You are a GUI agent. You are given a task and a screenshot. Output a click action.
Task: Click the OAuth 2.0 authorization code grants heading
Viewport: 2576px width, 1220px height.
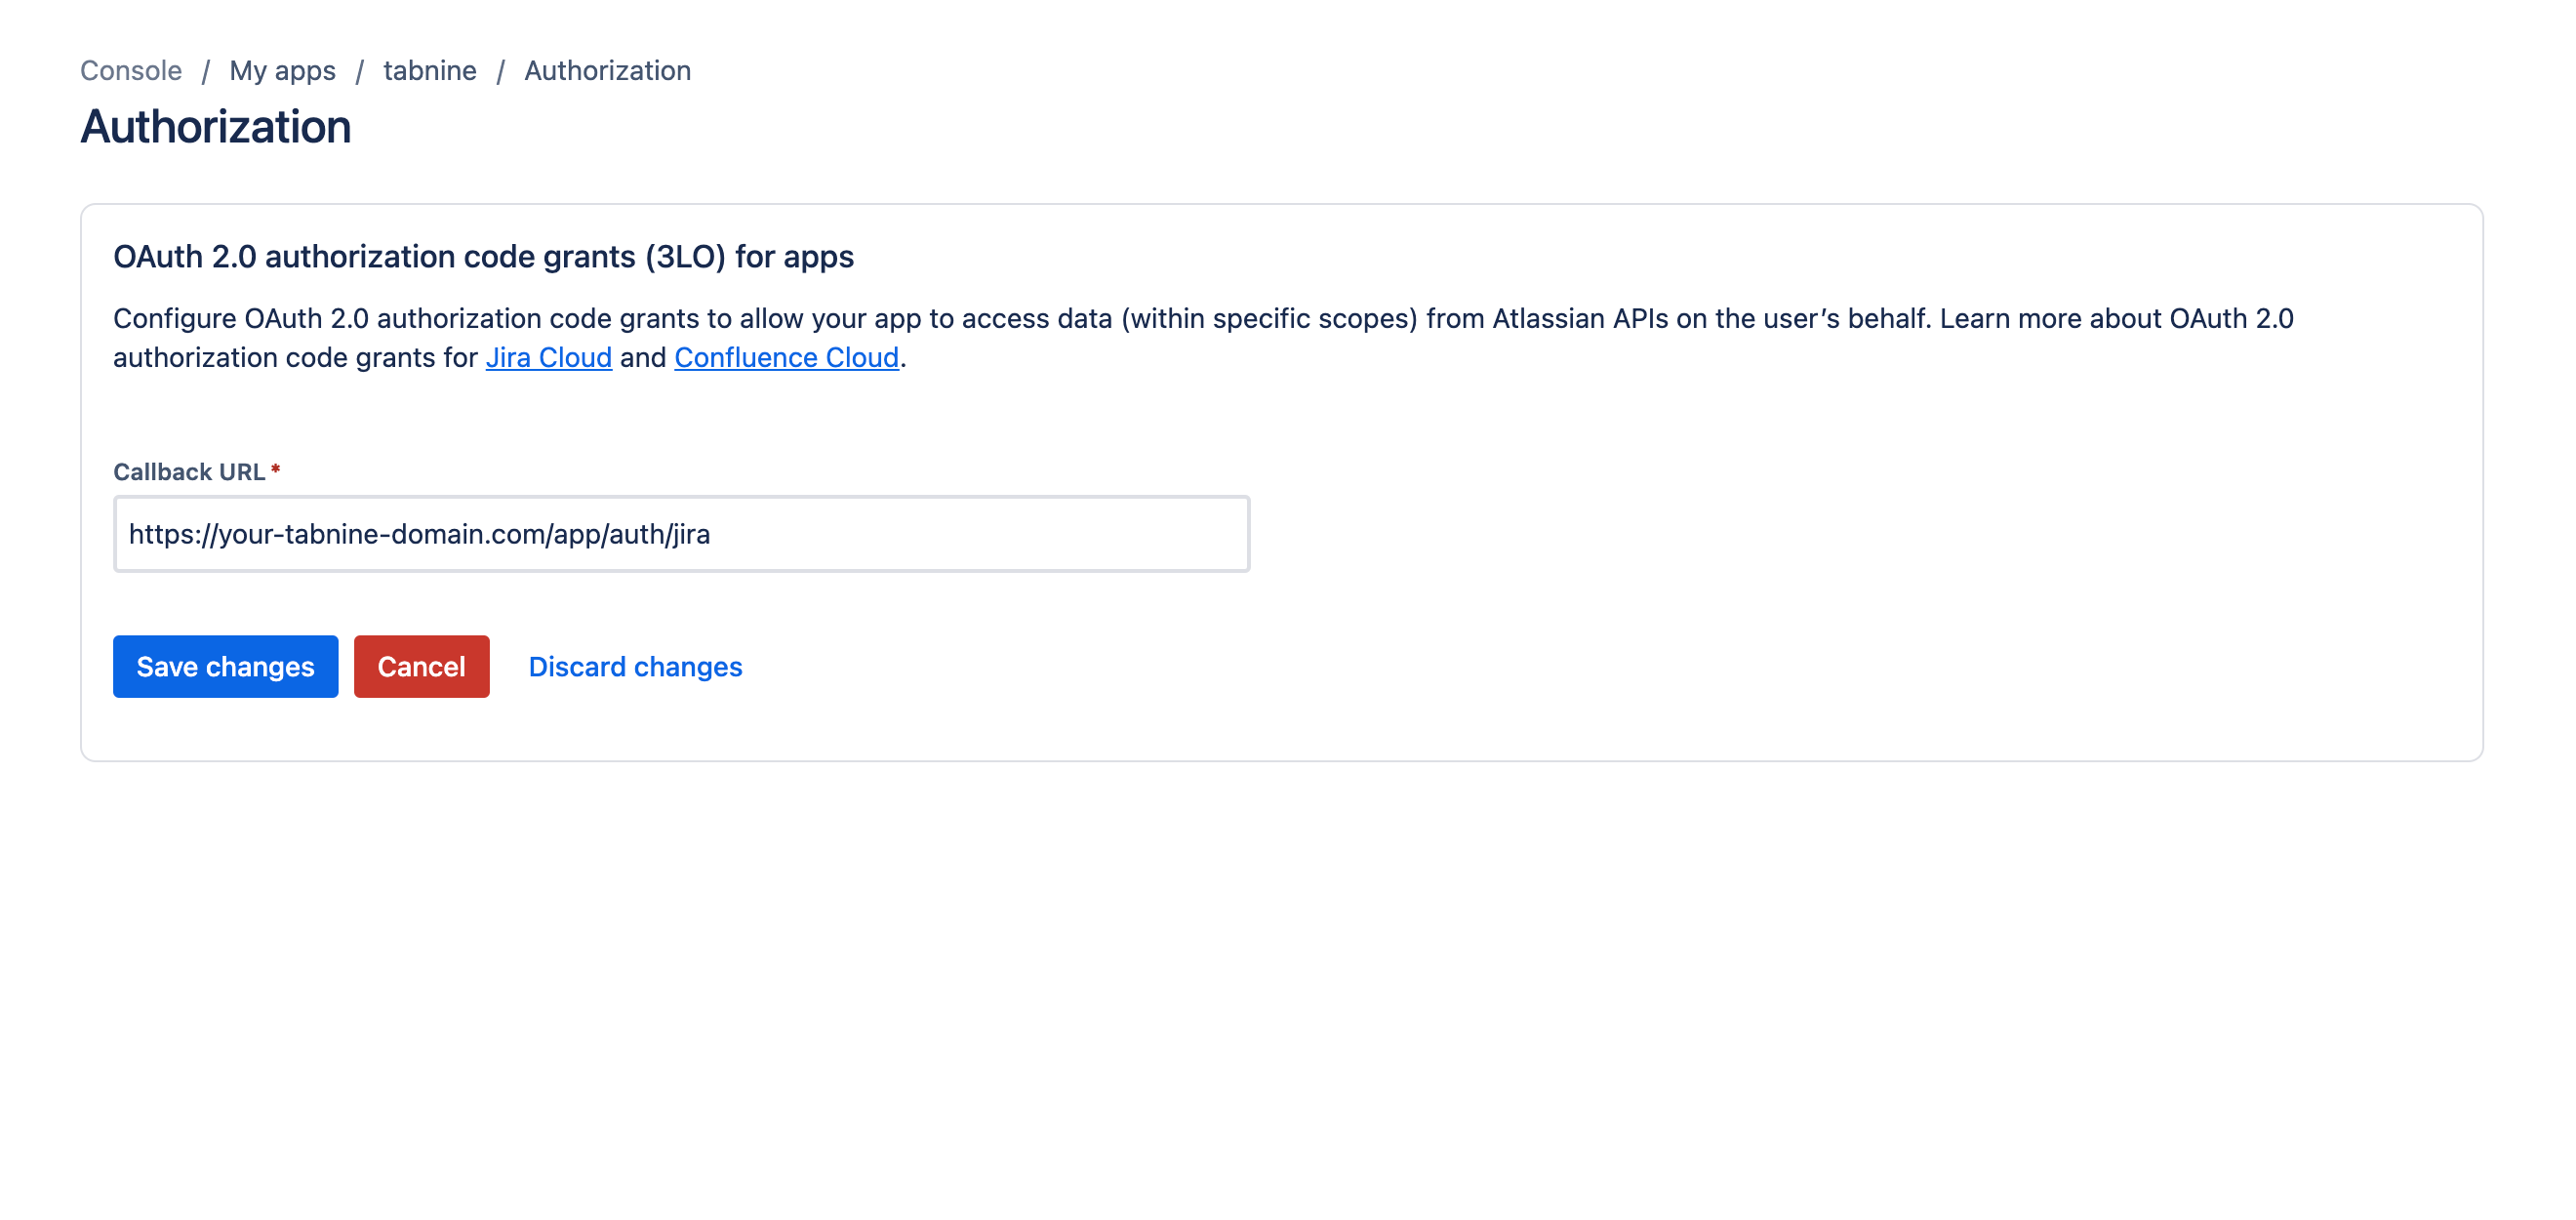(483, 257)
